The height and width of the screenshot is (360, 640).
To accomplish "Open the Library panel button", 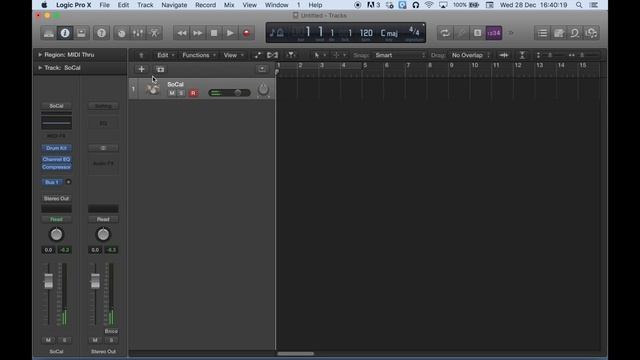I will pyautogui.click(x=49, y=33).
